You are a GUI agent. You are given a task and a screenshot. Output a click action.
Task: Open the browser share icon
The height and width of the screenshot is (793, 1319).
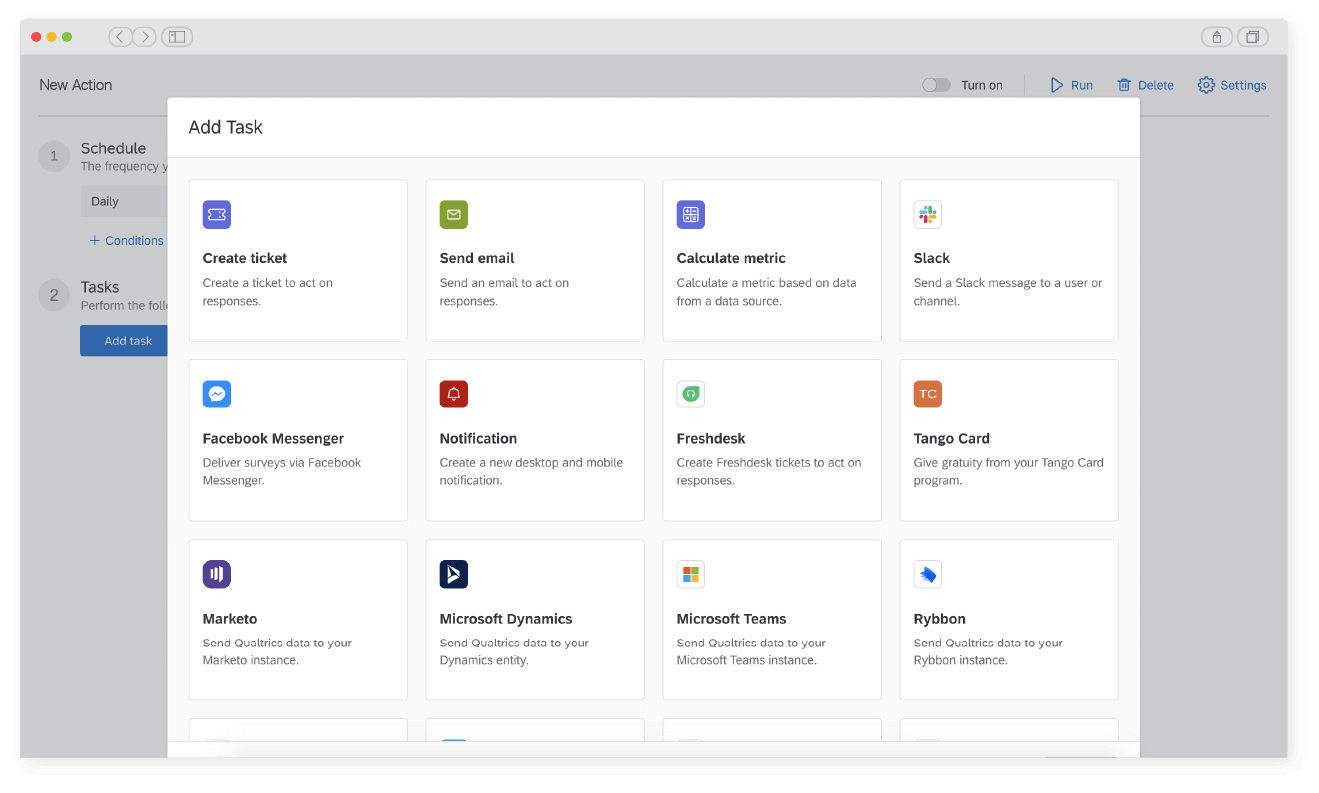click(x=1217, y=37)
